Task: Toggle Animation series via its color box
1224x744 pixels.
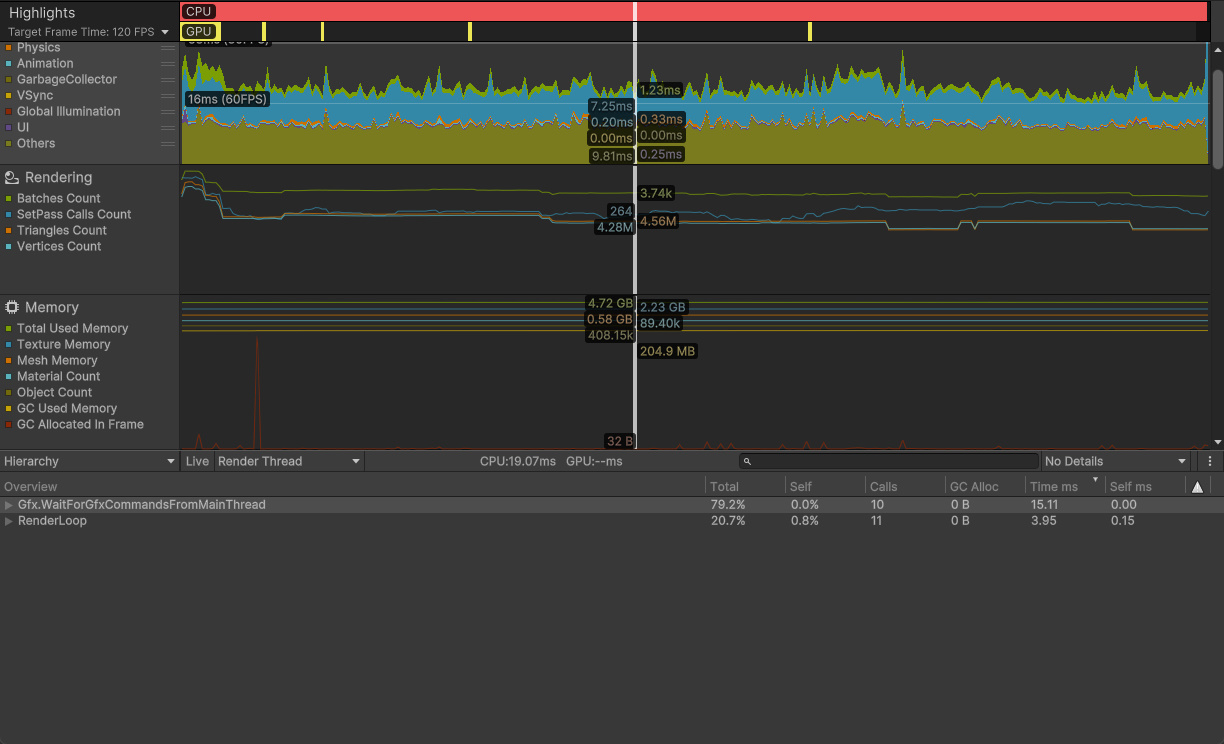Action: (9, 64)
